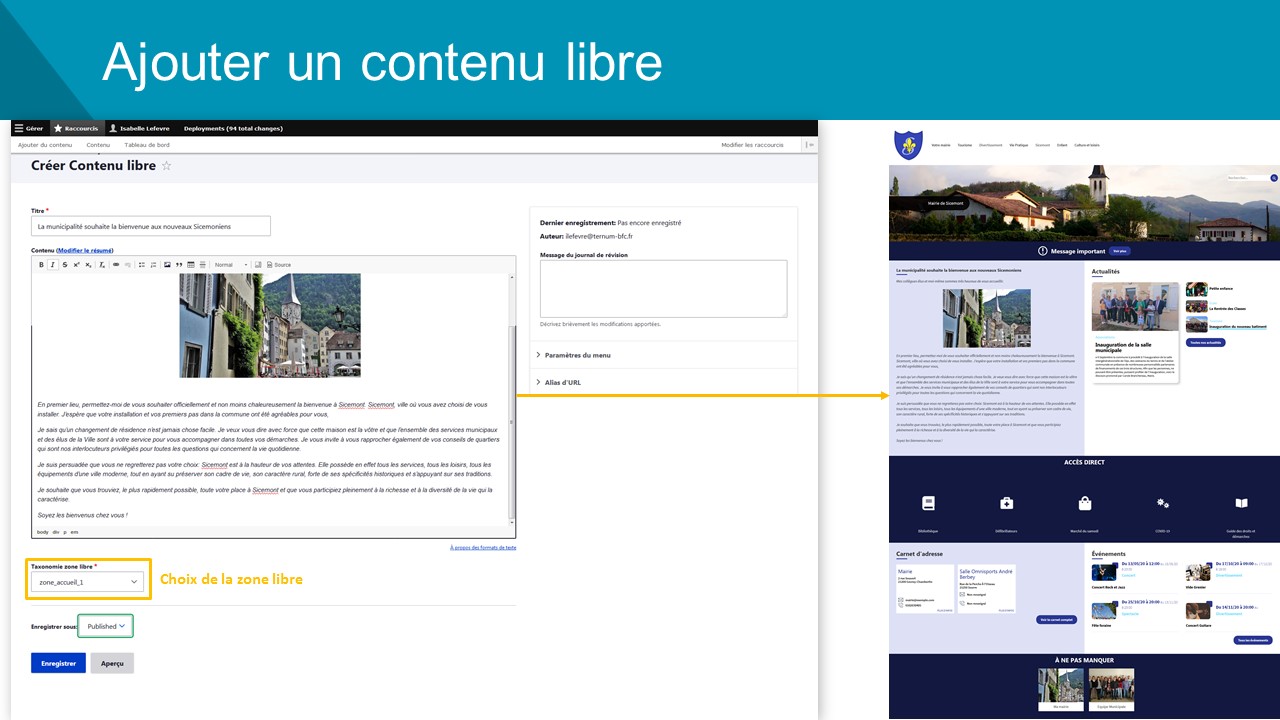Click into the 'Titre' text field

coord(150,226)
